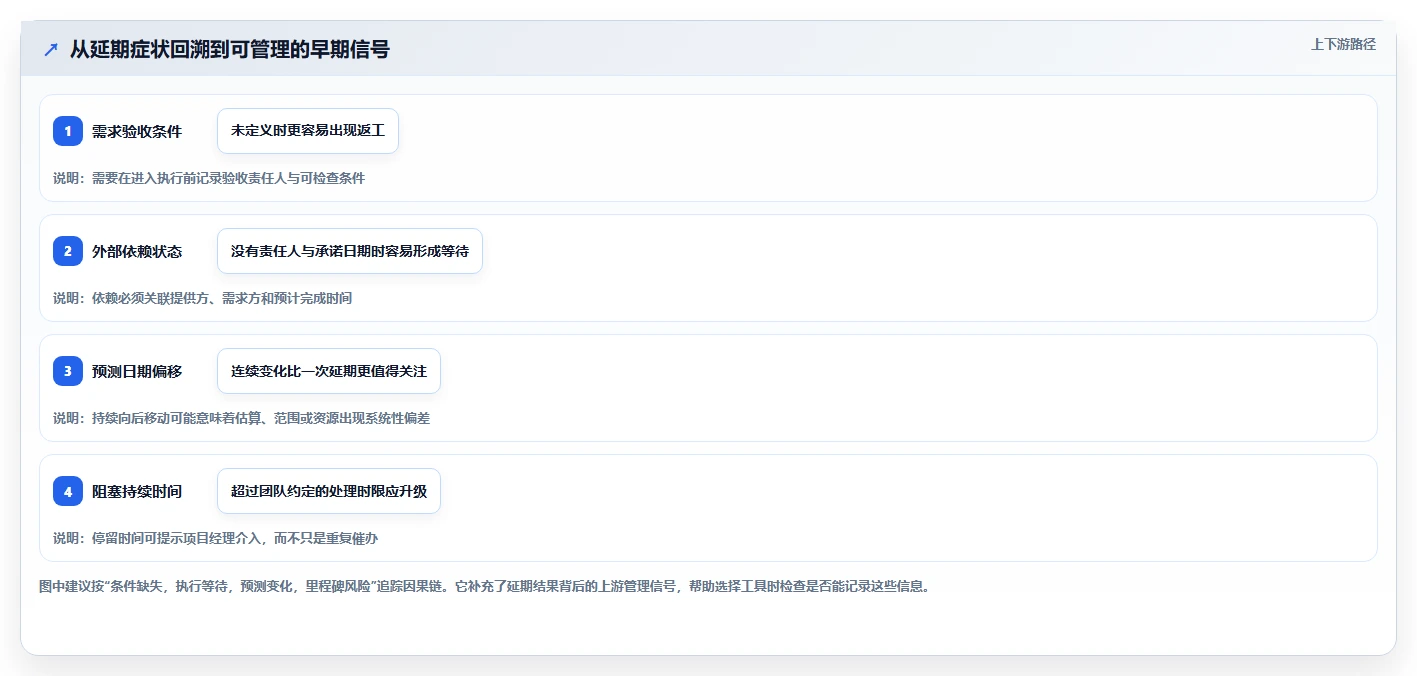Screen dimensions: 1417x676
Task: Click the 连续变化比一次延期更值得关注 chip
Action: click(329, 371)
